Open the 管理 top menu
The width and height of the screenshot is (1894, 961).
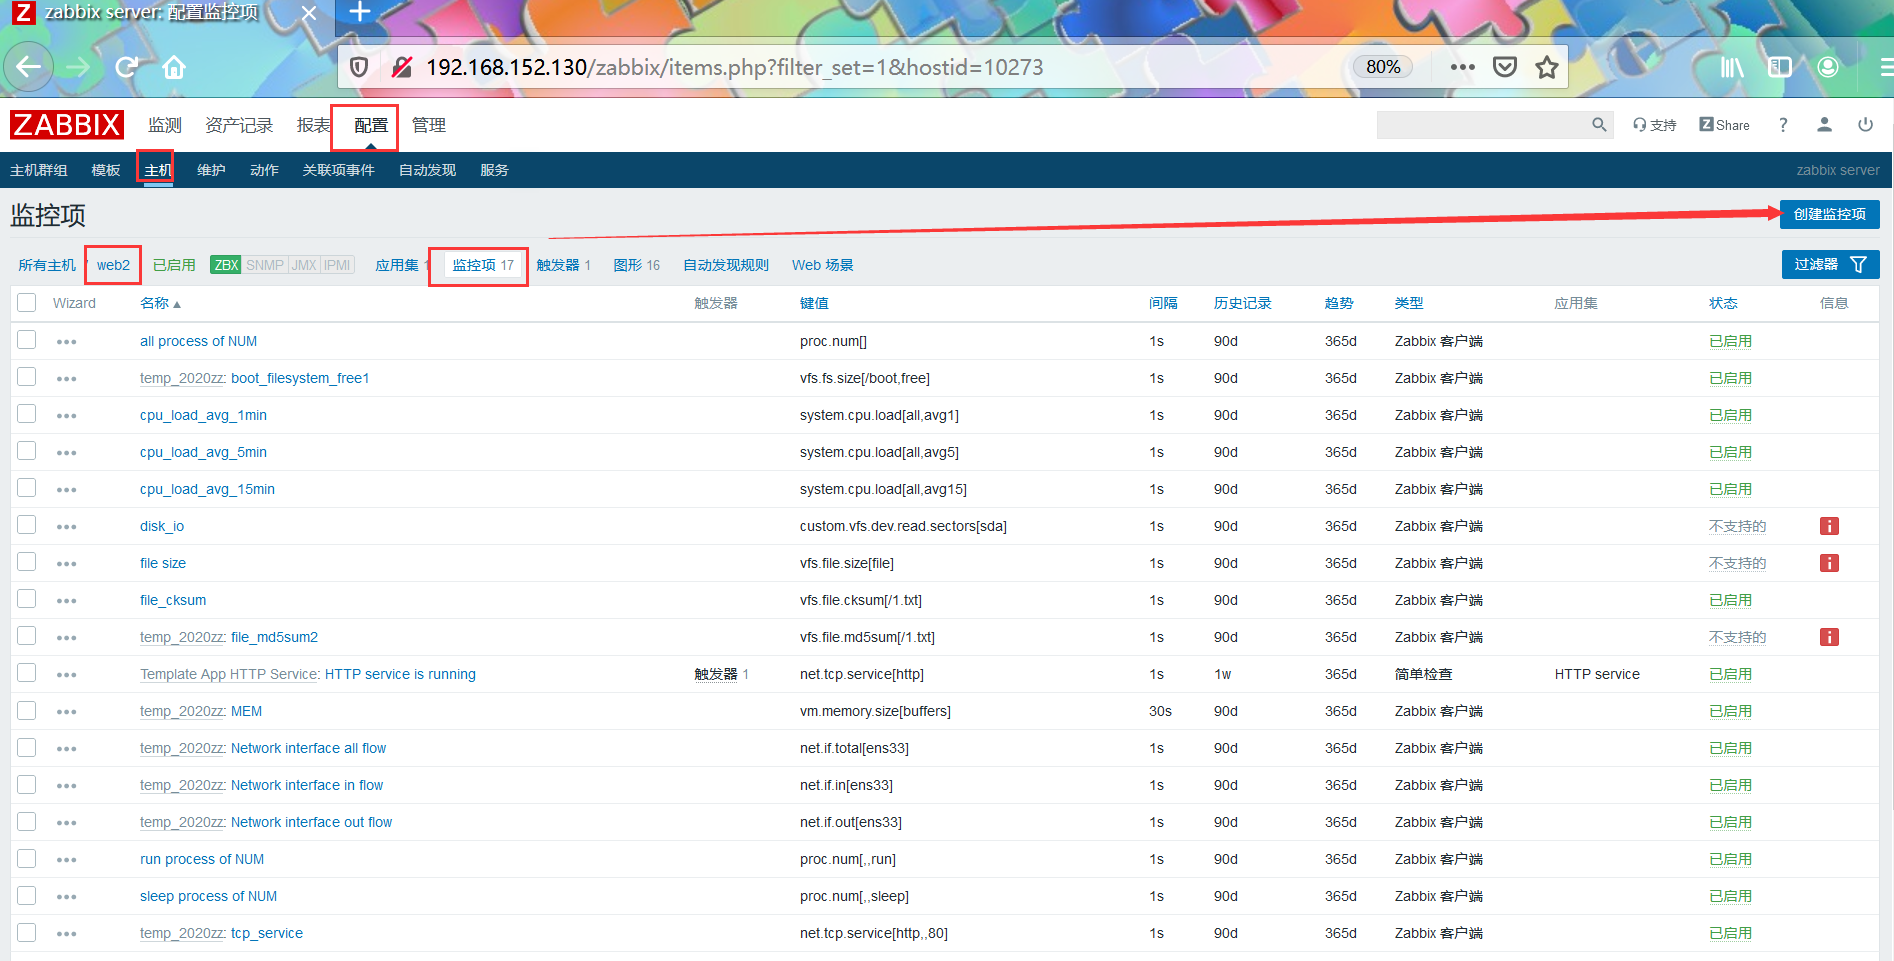pyautogui.click(x=429, y=125)
